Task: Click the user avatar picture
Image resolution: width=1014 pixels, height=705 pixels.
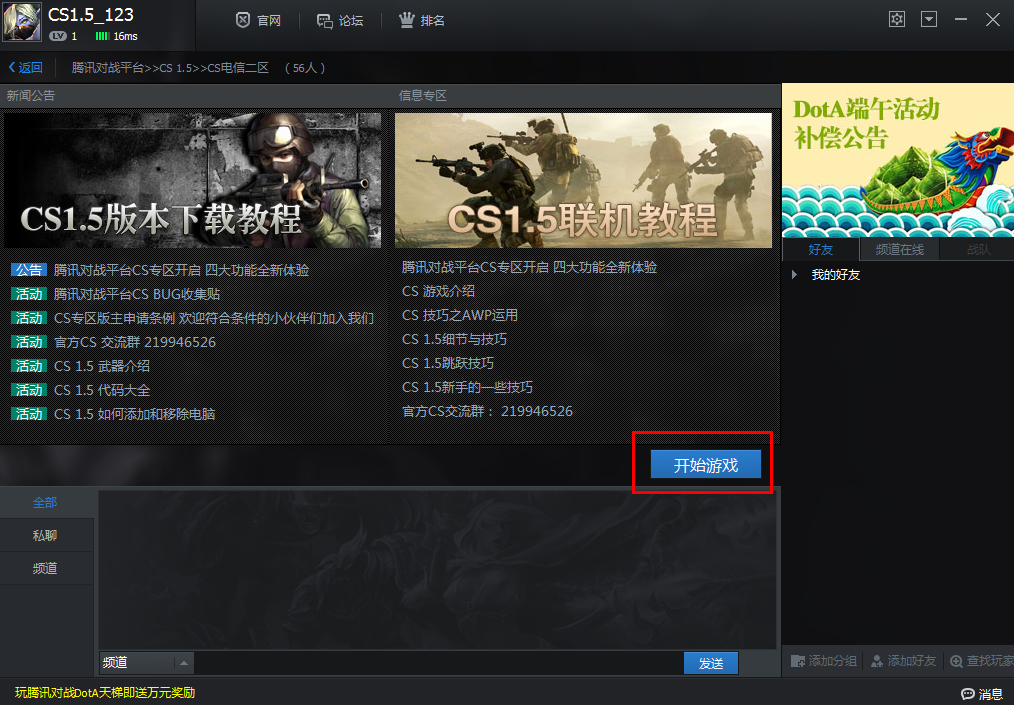Action: [x=21, y=21]
